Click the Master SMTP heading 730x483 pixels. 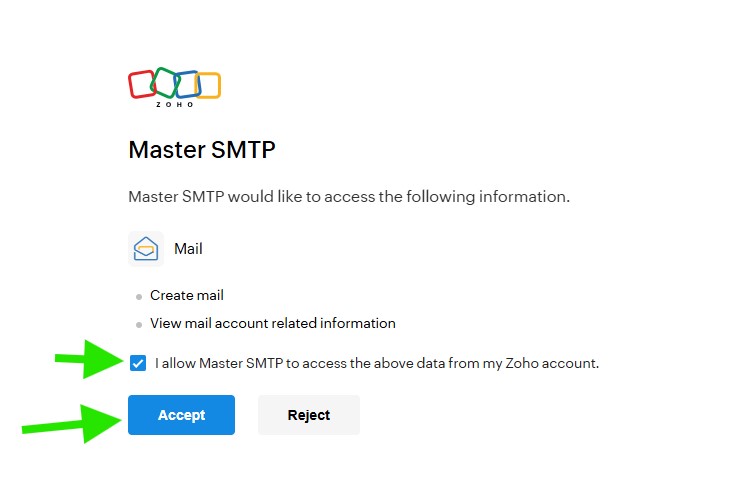pyautogui.click(x=201, y=150)
